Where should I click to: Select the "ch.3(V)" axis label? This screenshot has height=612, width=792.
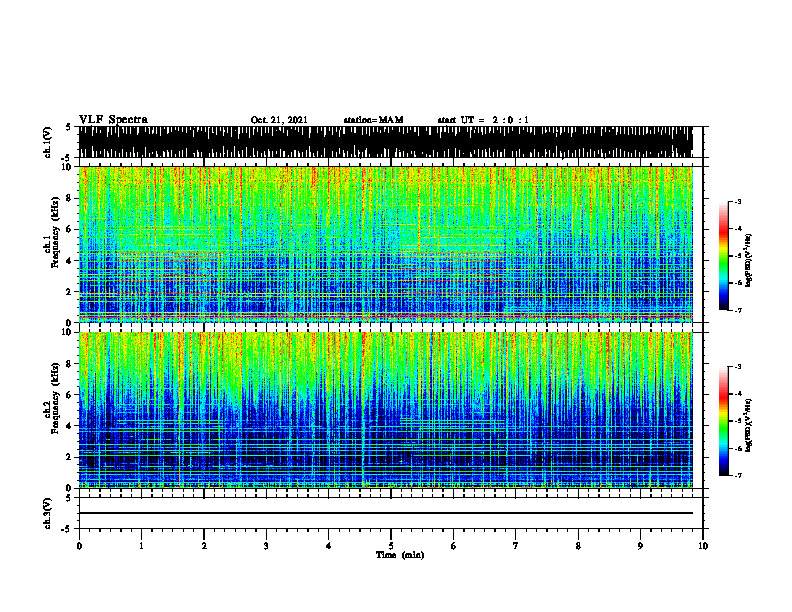[48, 514]
